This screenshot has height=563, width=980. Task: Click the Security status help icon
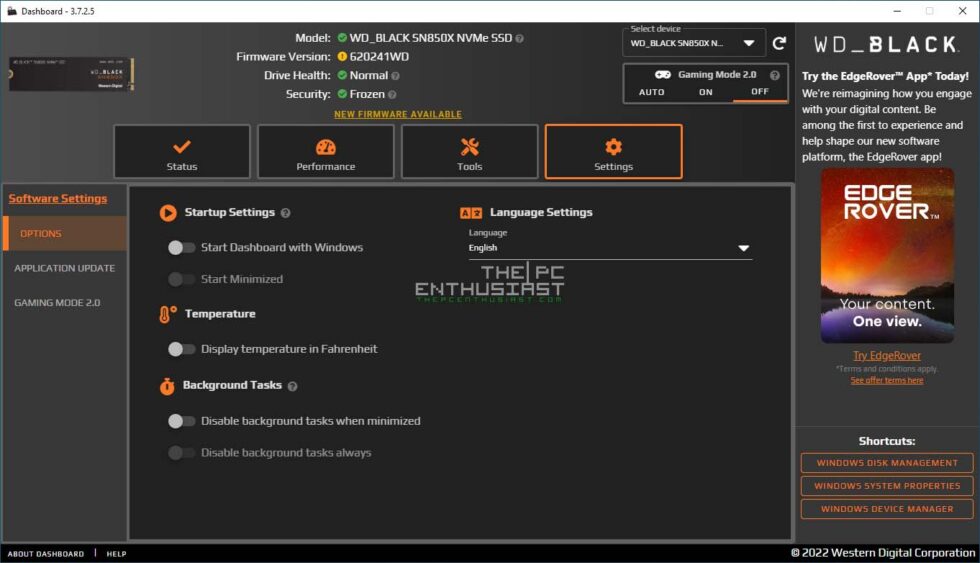[x=392, y=95]
